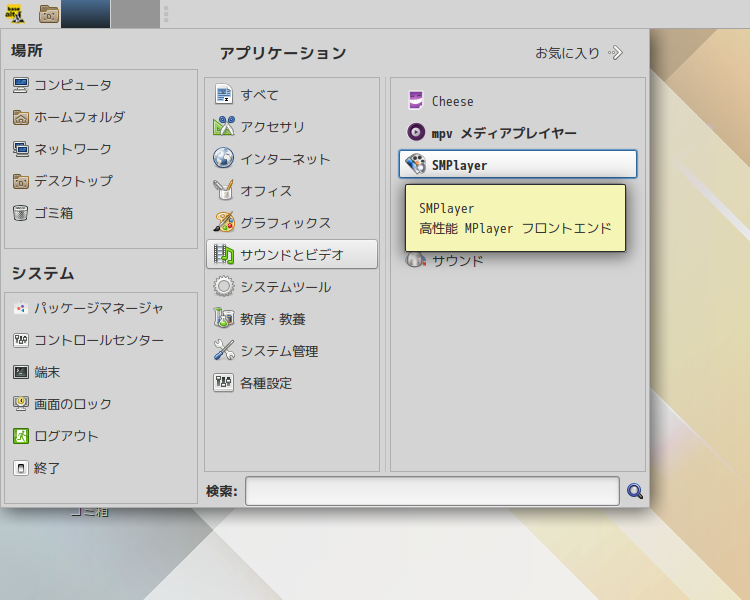Click the Preferences (各種設定) category icon

[x=223, y=383]
